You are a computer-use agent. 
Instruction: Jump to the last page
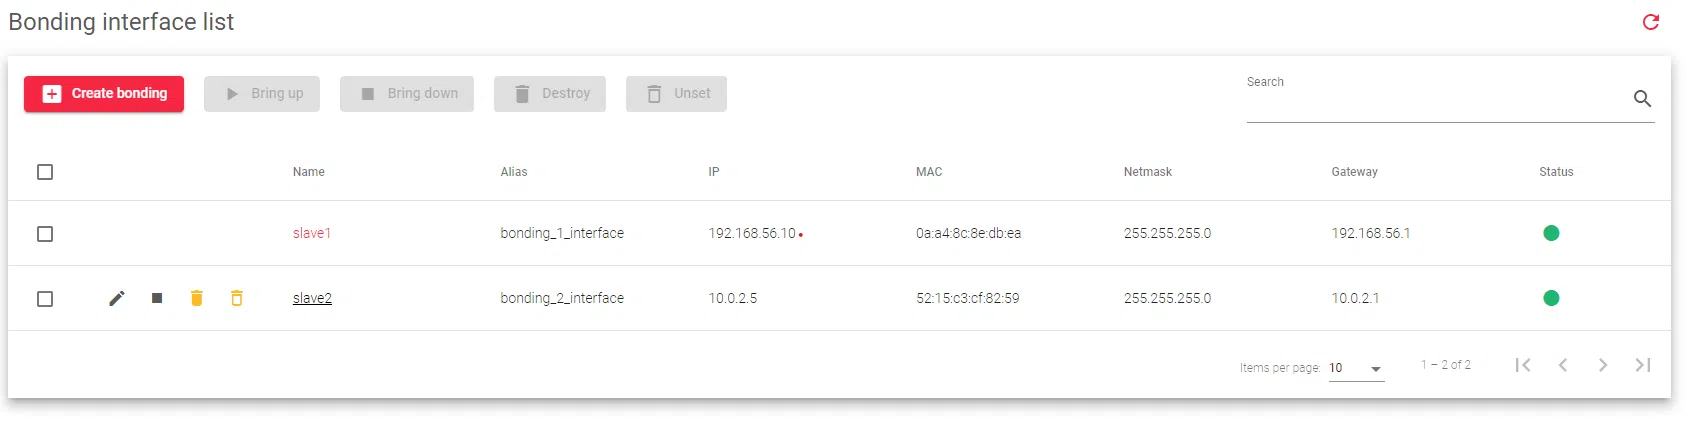click(x=1643, y=365)
